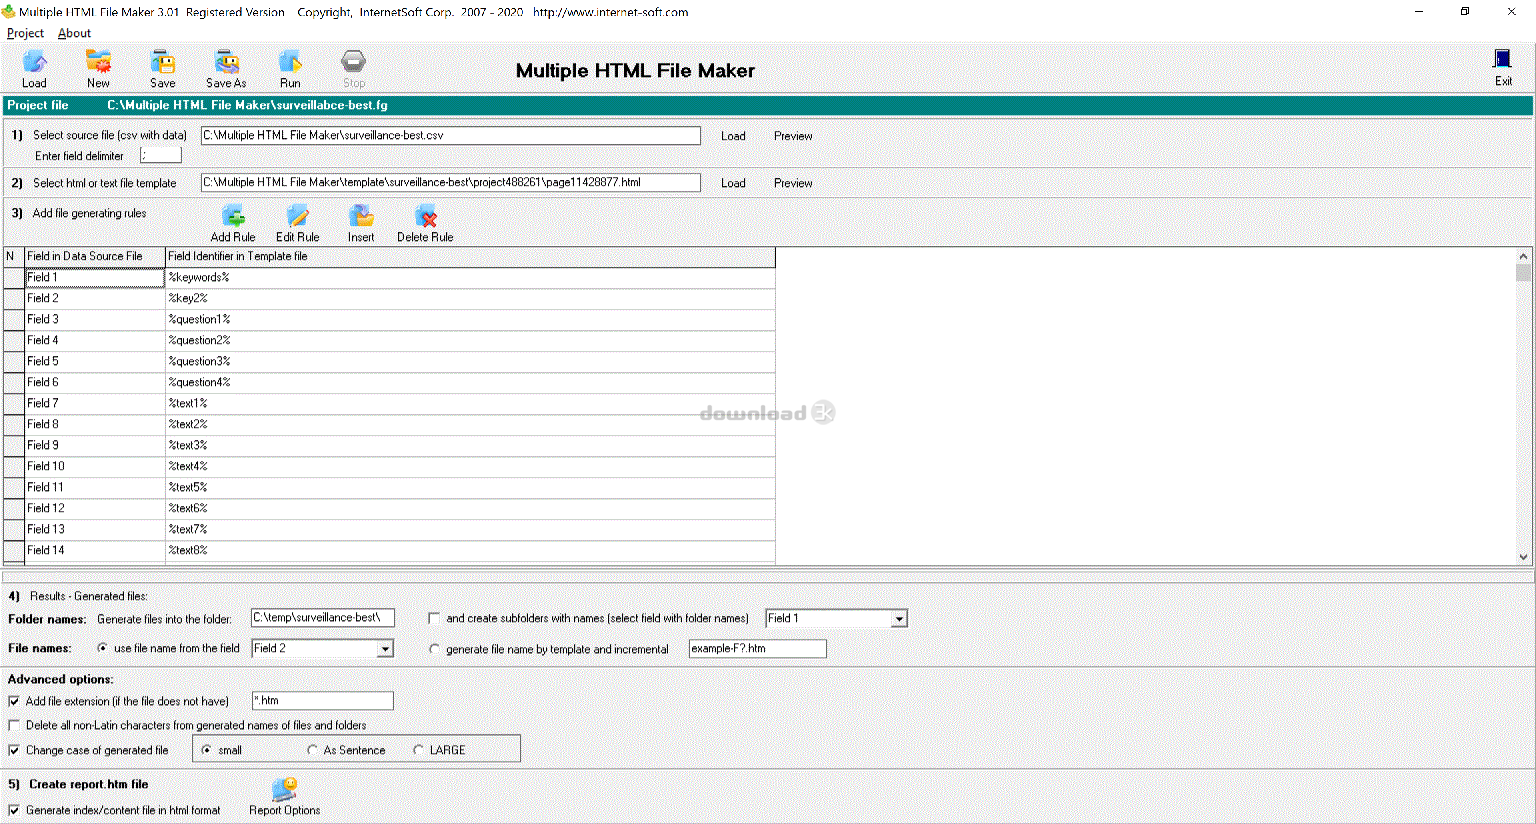Select the %text7% identifier cell
1536x824 pixels.
[470, 529]
